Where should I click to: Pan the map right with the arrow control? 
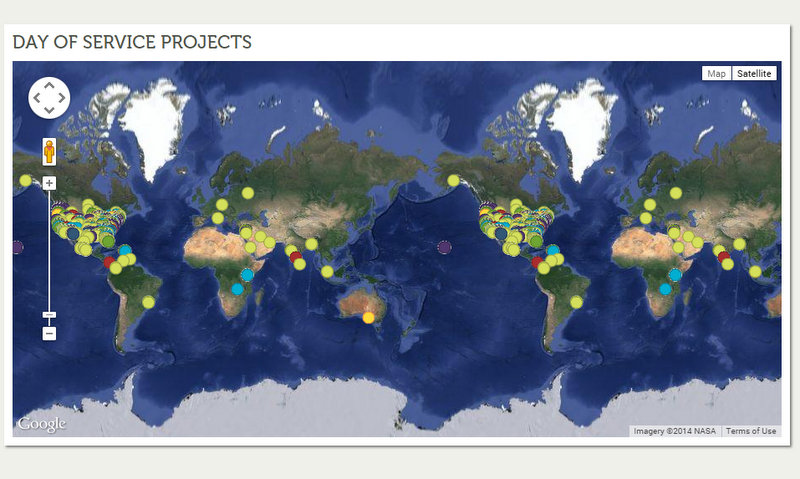61,97
